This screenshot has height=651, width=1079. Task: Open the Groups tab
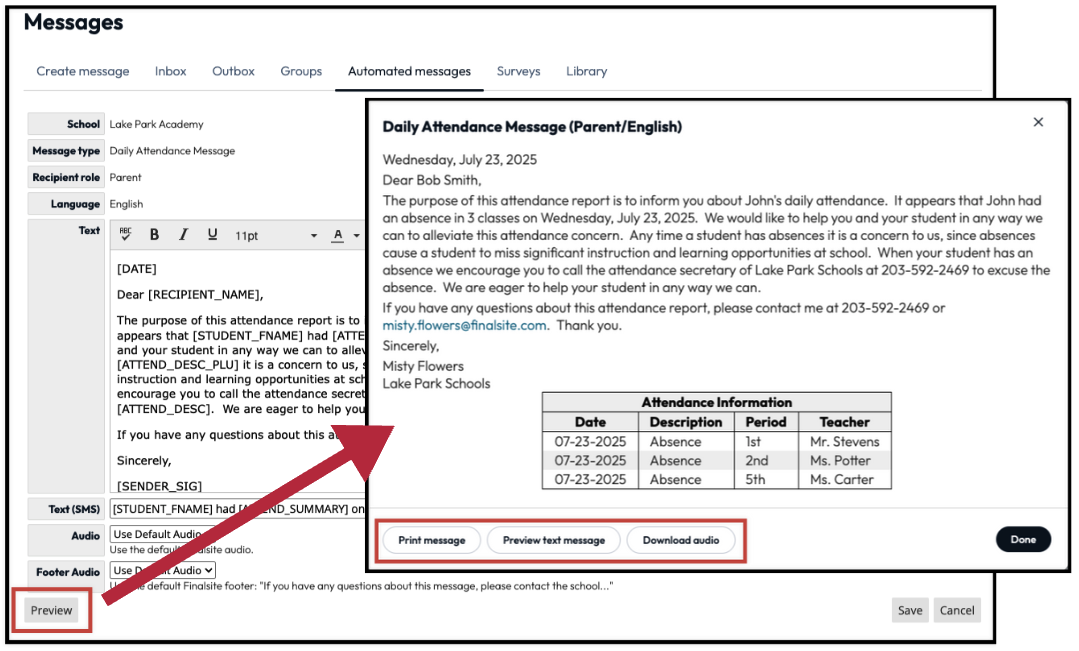(x=301, y=71)
